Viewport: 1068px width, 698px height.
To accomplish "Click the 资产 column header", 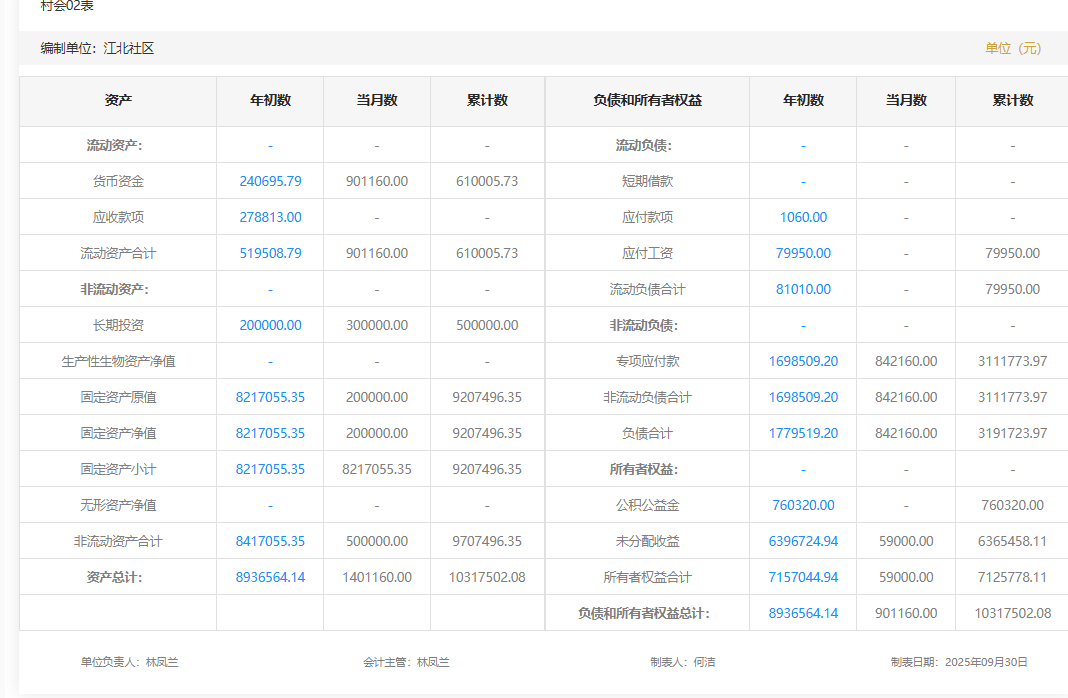I will (x=118, y=100).
